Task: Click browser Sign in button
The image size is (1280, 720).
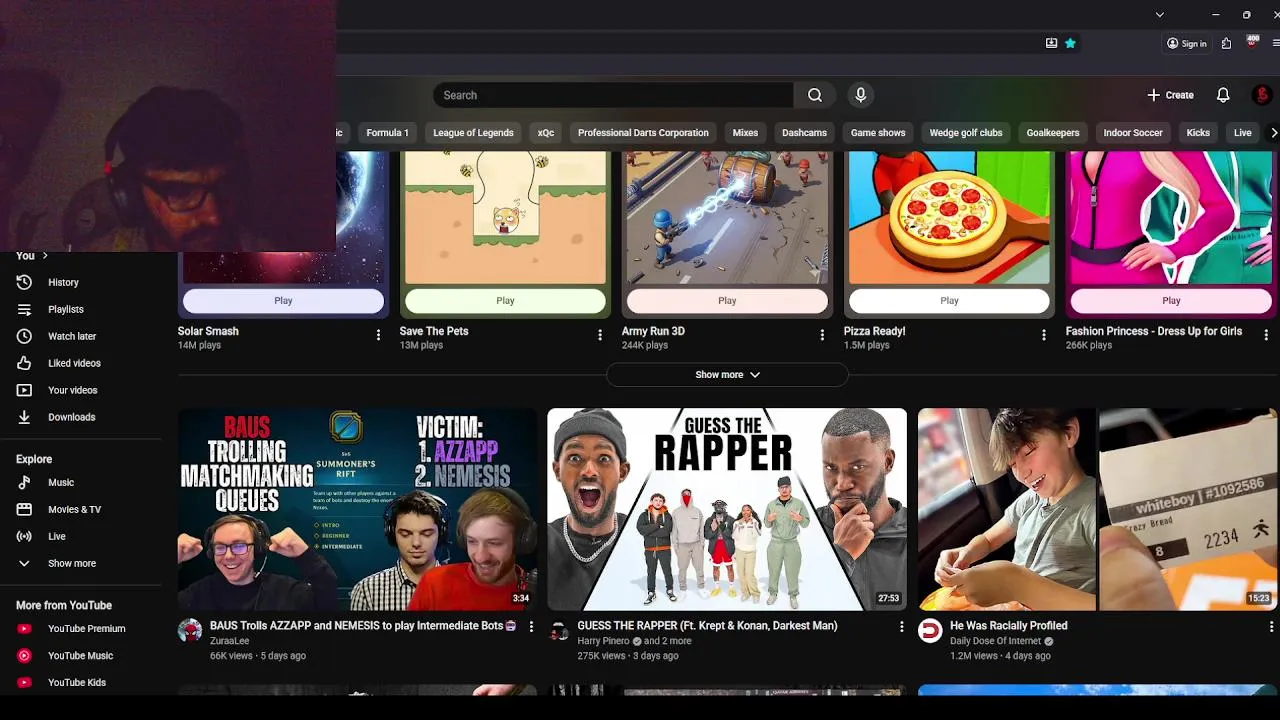Action: coord(1186,44)
